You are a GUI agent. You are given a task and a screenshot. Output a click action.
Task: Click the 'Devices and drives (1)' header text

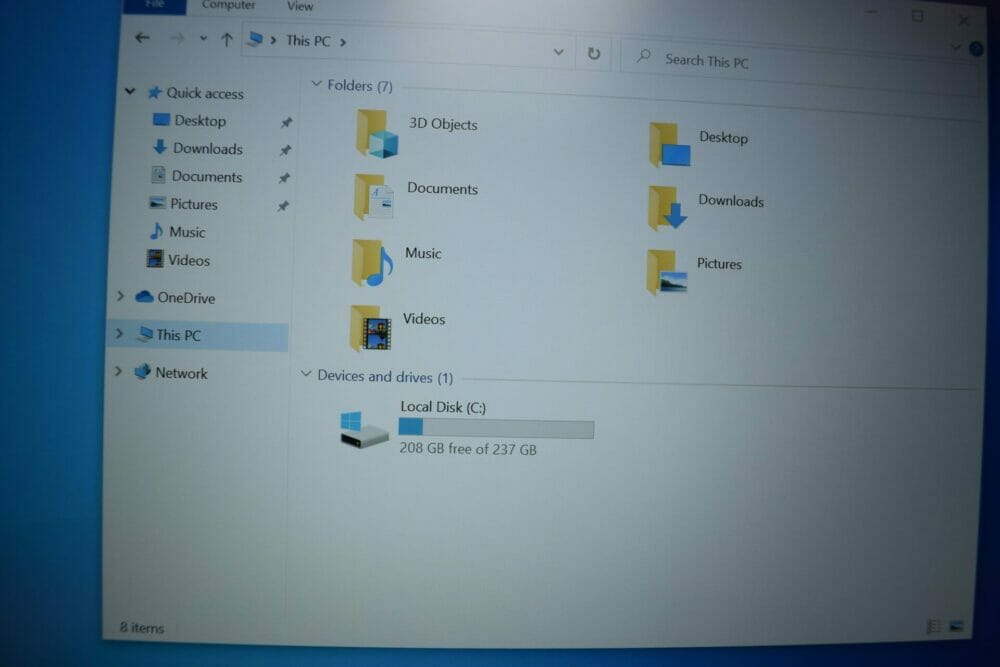click(385, 376)
